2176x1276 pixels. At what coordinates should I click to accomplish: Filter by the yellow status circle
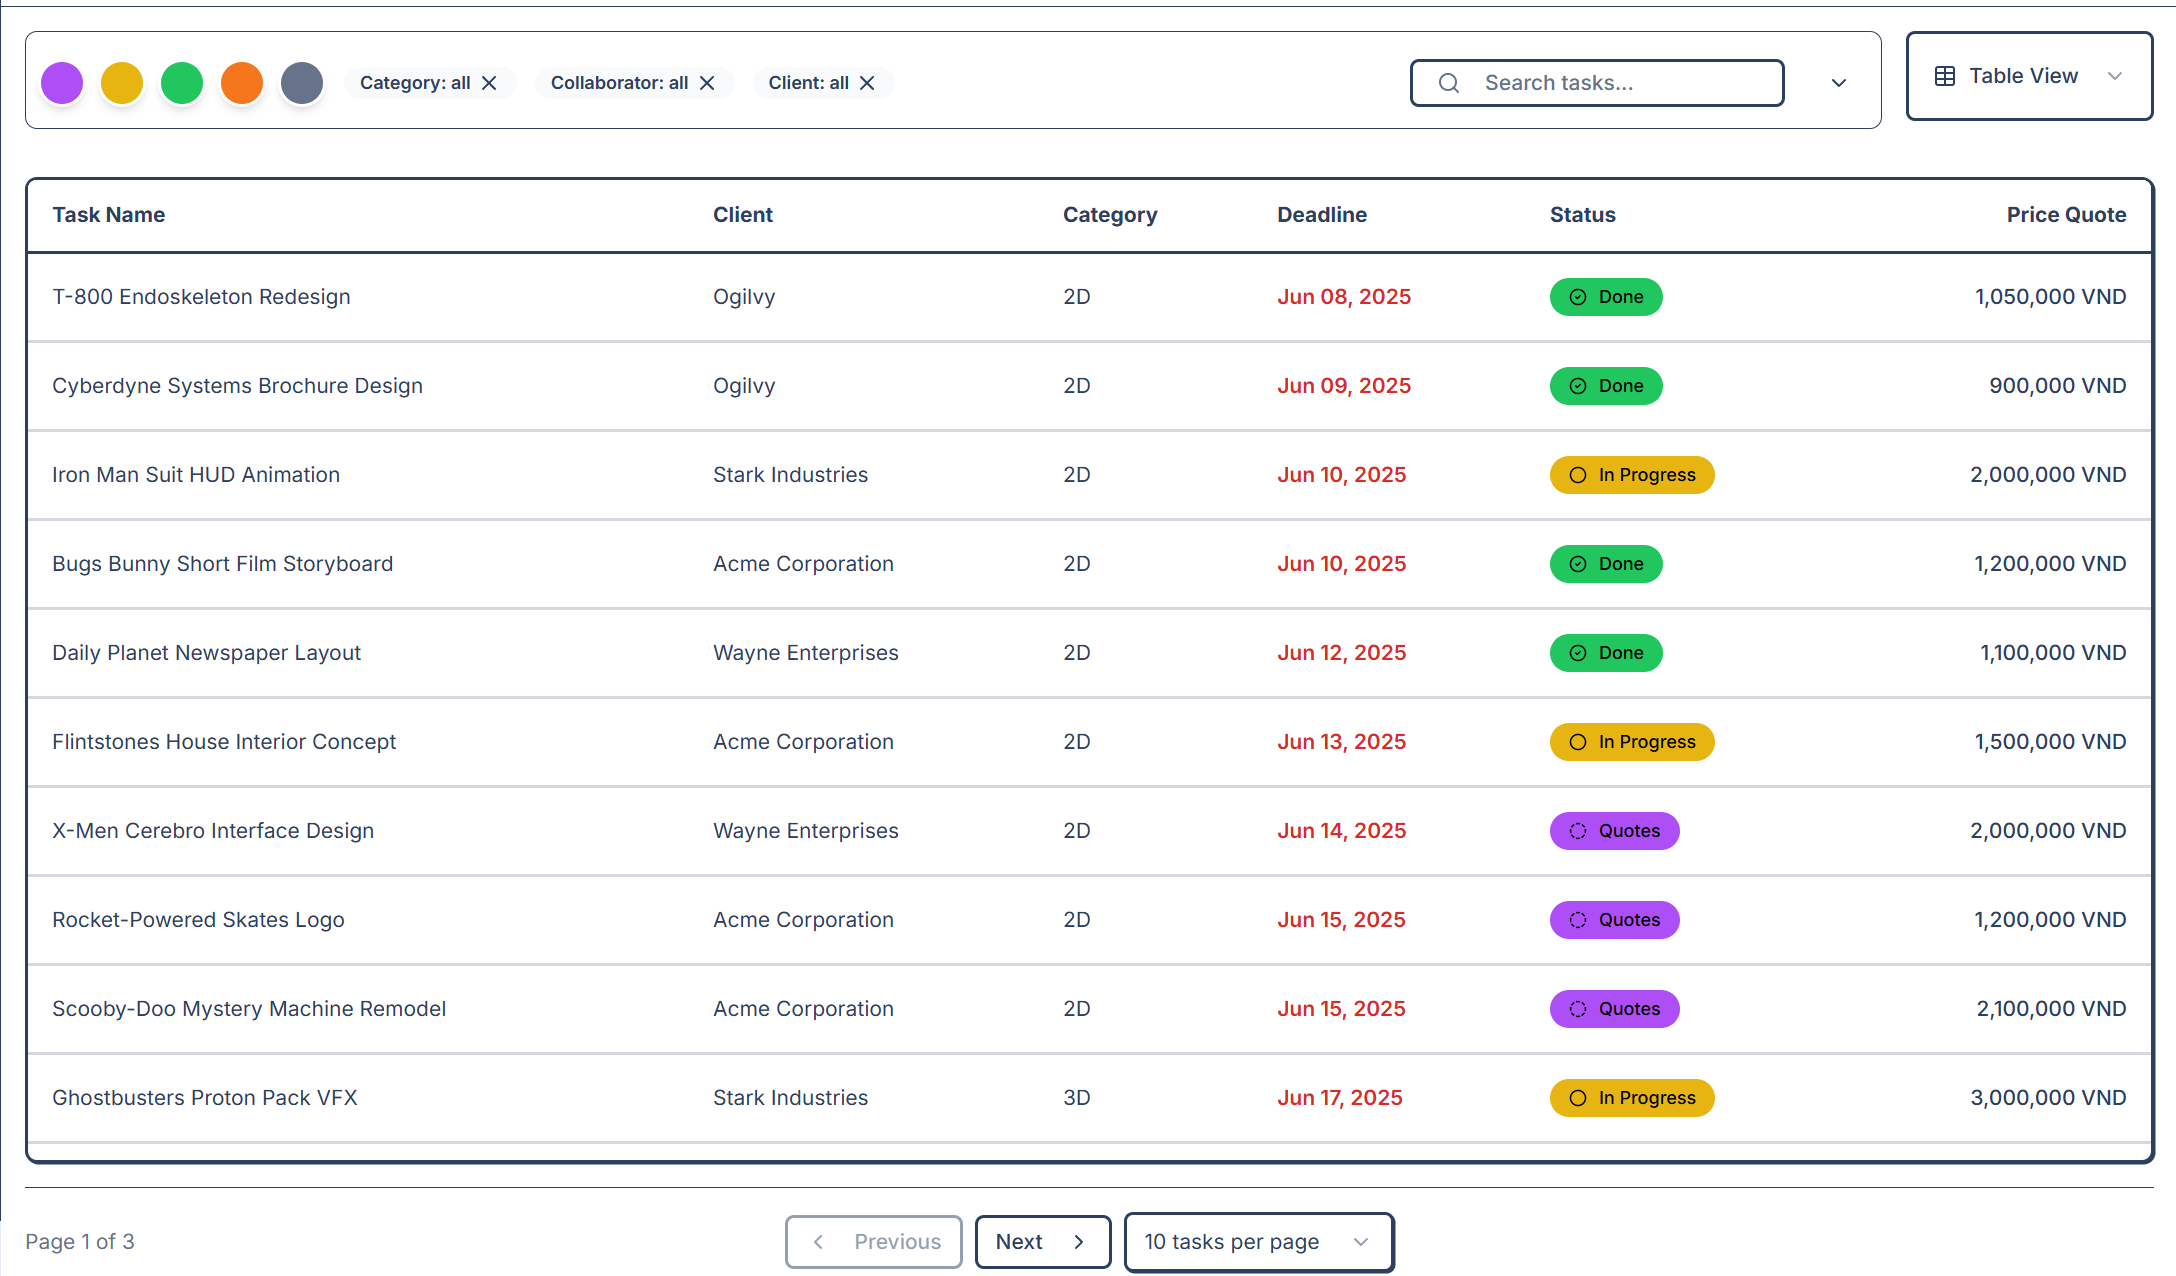tap(122, 83)
